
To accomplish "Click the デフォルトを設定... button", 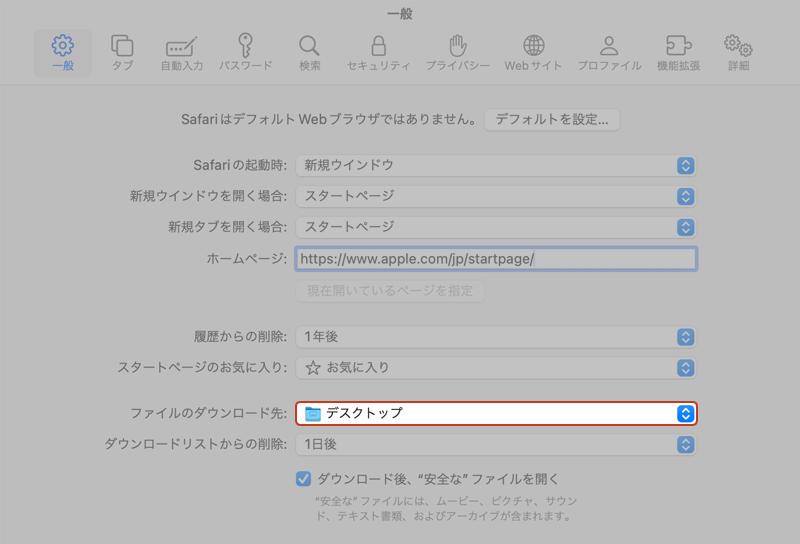I will 552,120.
